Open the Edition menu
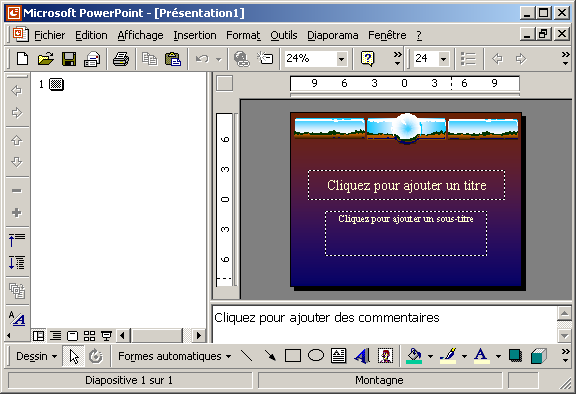Viewport: 576px width, 394px height. click(91, 35)
